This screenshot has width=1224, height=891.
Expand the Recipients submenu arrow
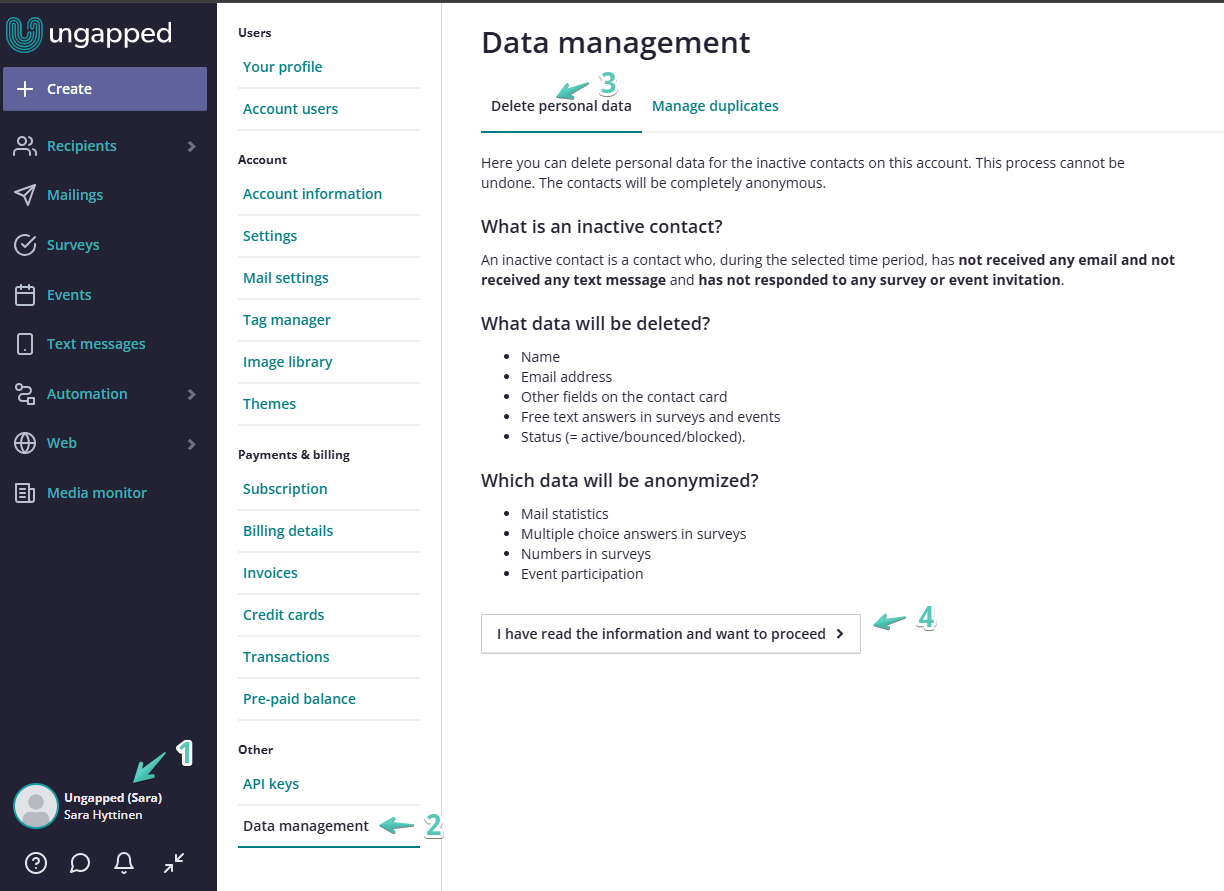[191, 146]
